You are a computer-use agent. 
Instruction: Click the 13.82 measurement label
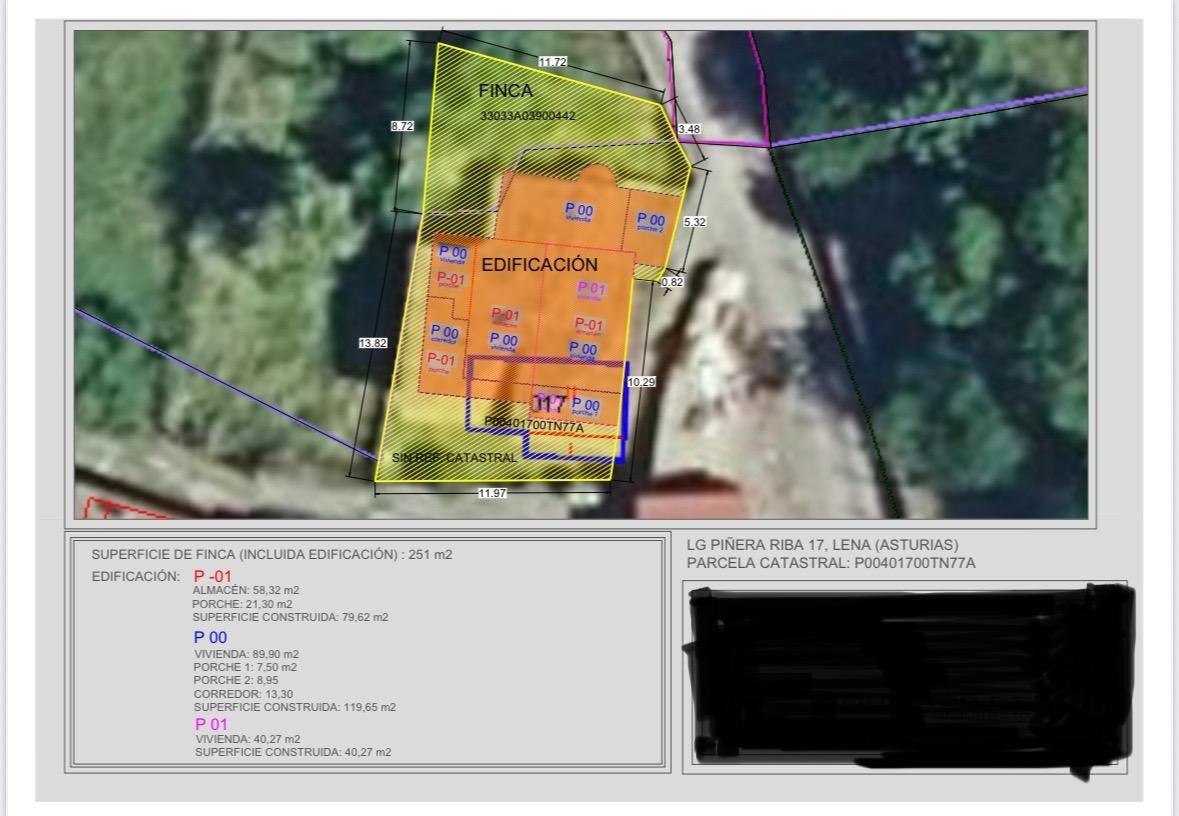(x=372, y=343)
